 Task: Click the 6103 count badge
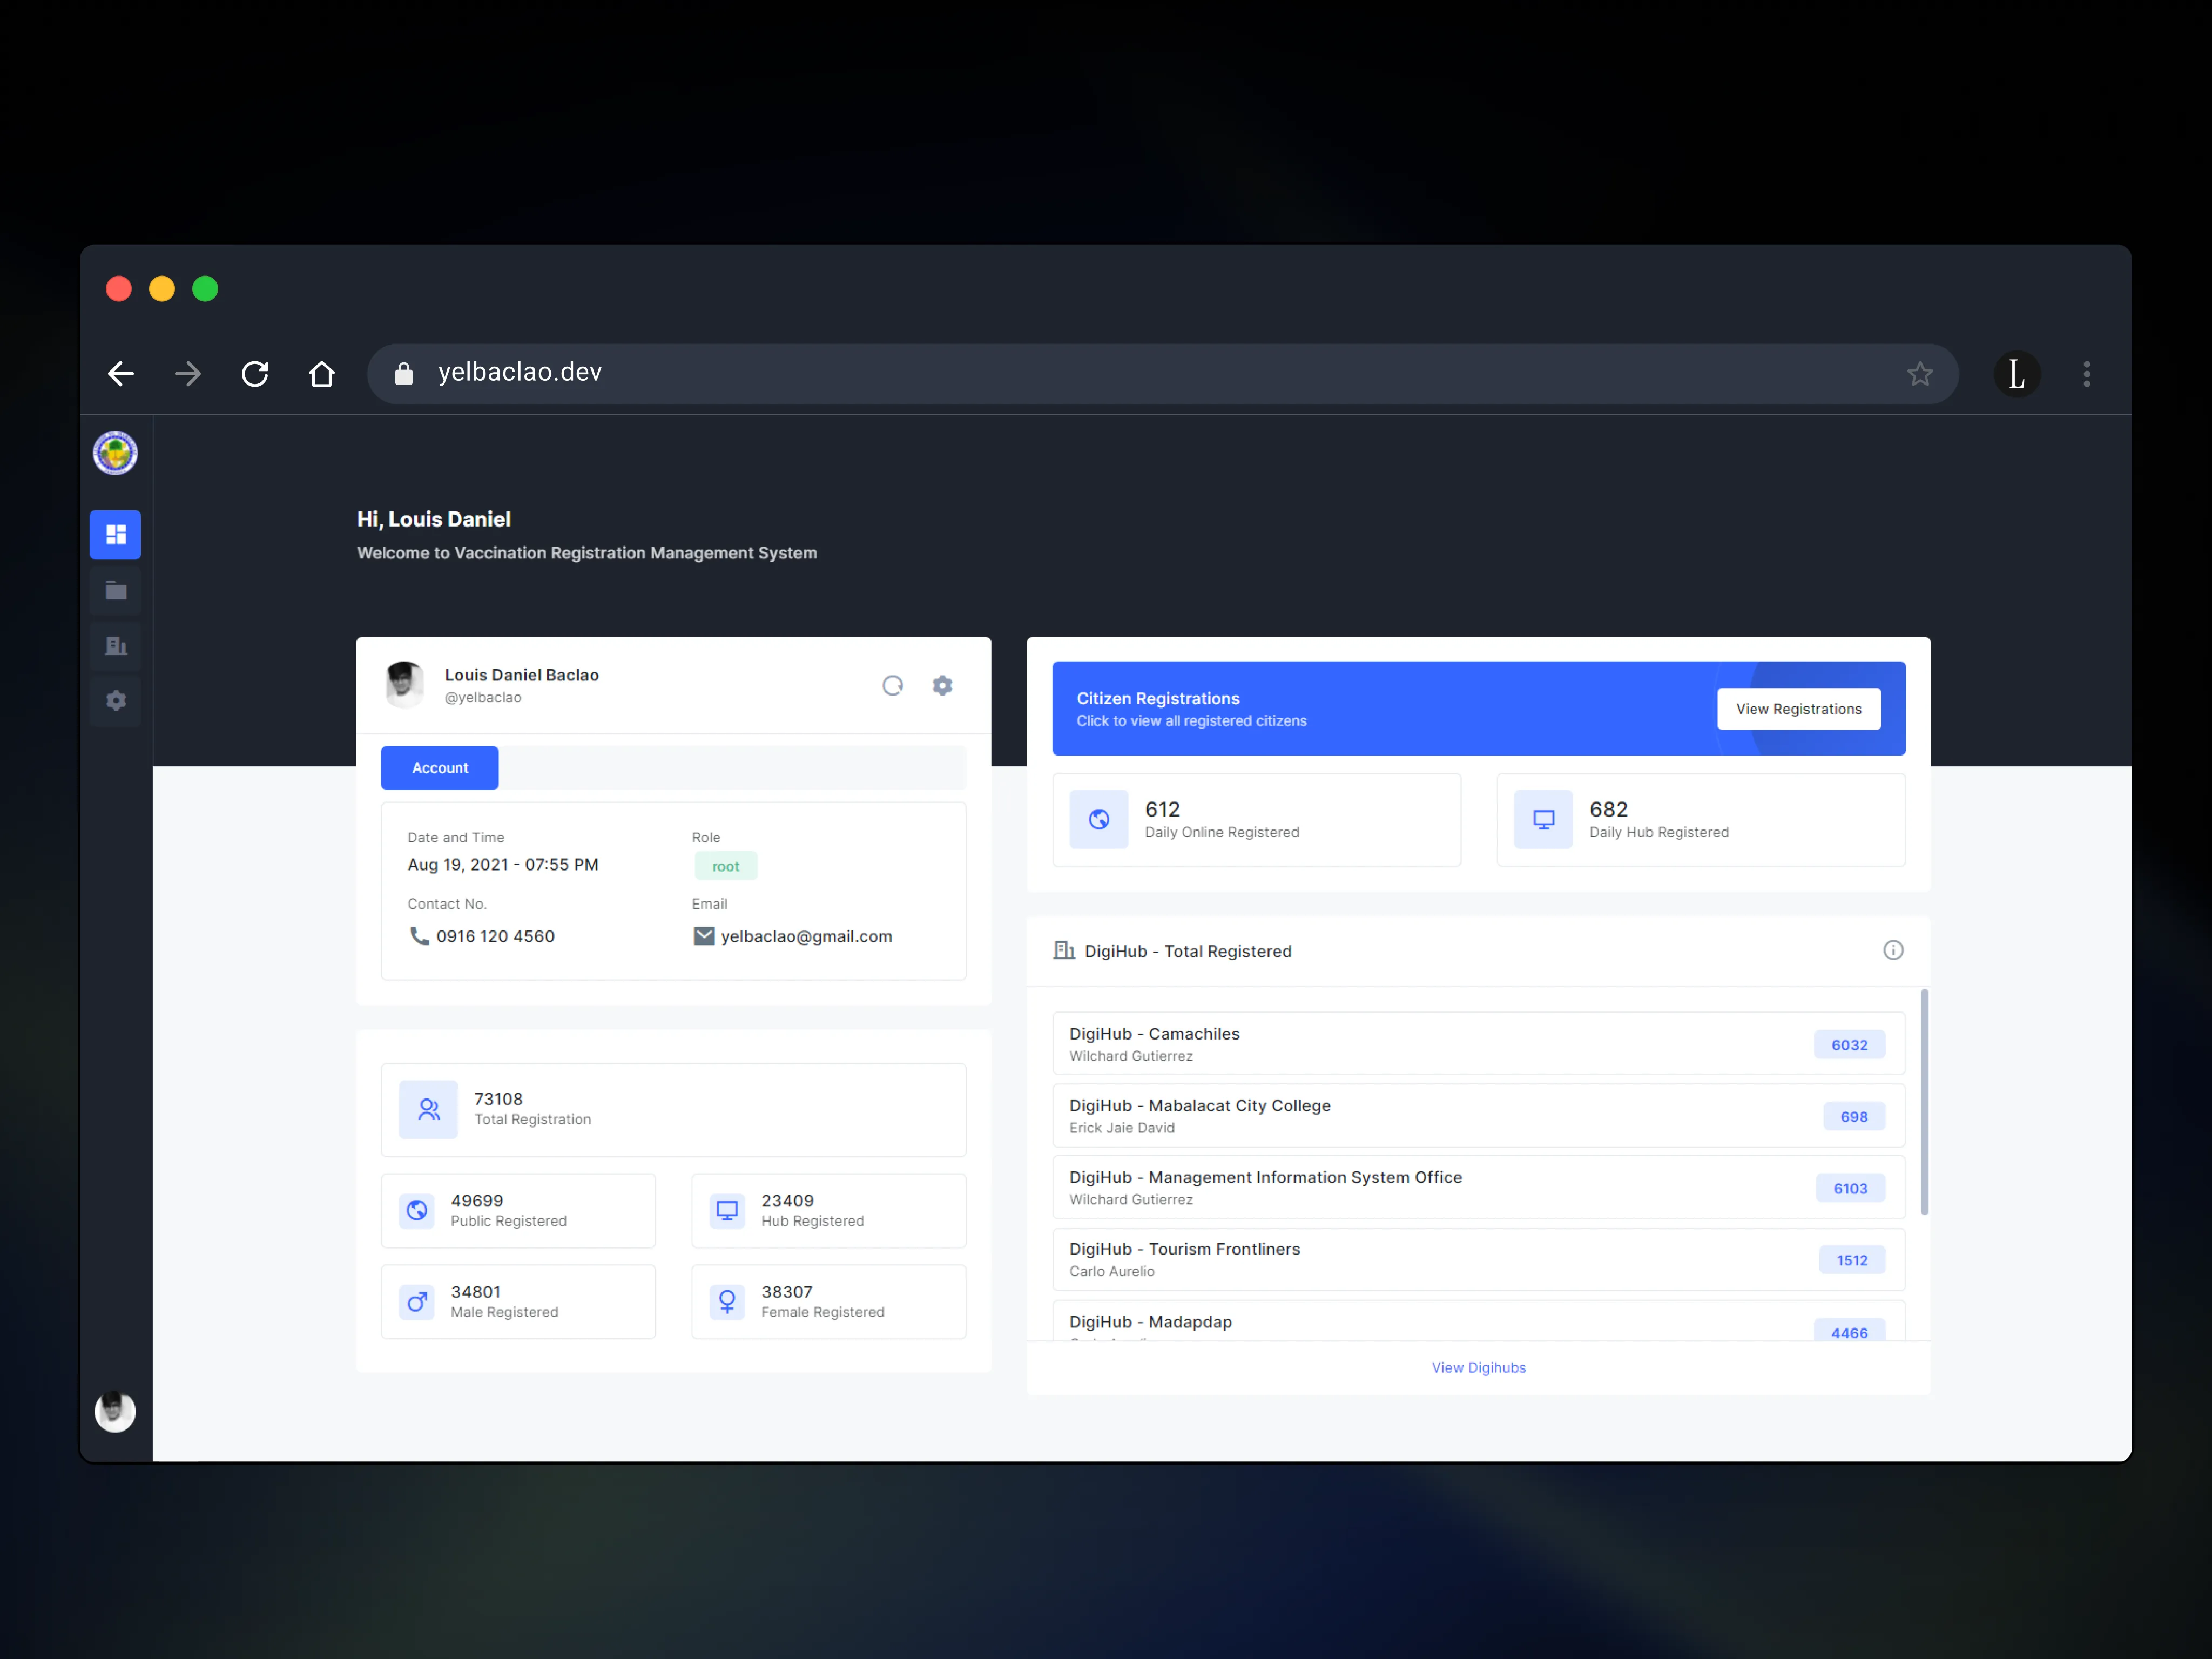pos(1850,1189)
